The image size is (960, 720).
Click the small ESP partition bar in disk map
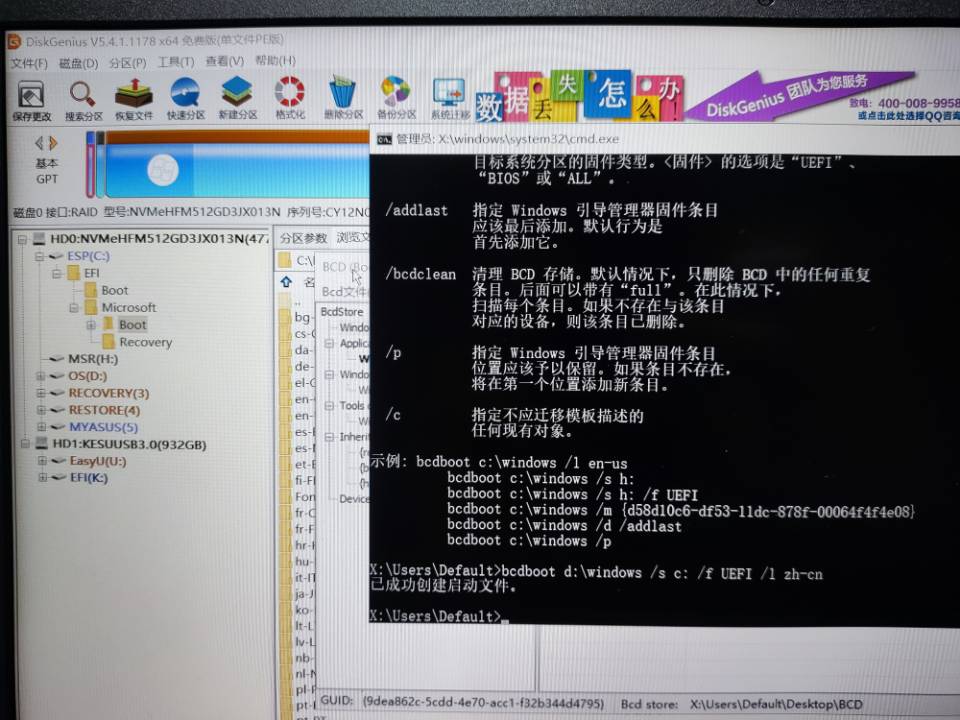click(91, 165)
